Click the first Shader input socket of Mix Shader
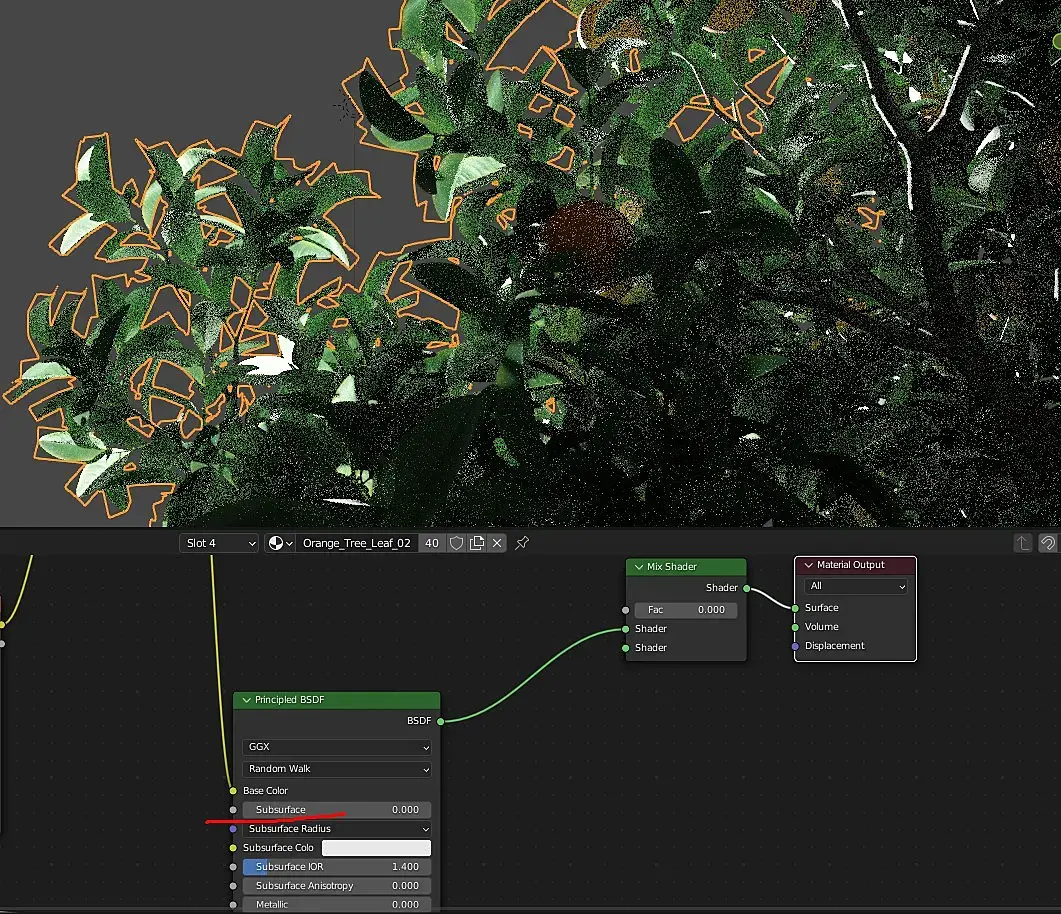The height and width of the screenshot is (914, 1061). [626, 629]
